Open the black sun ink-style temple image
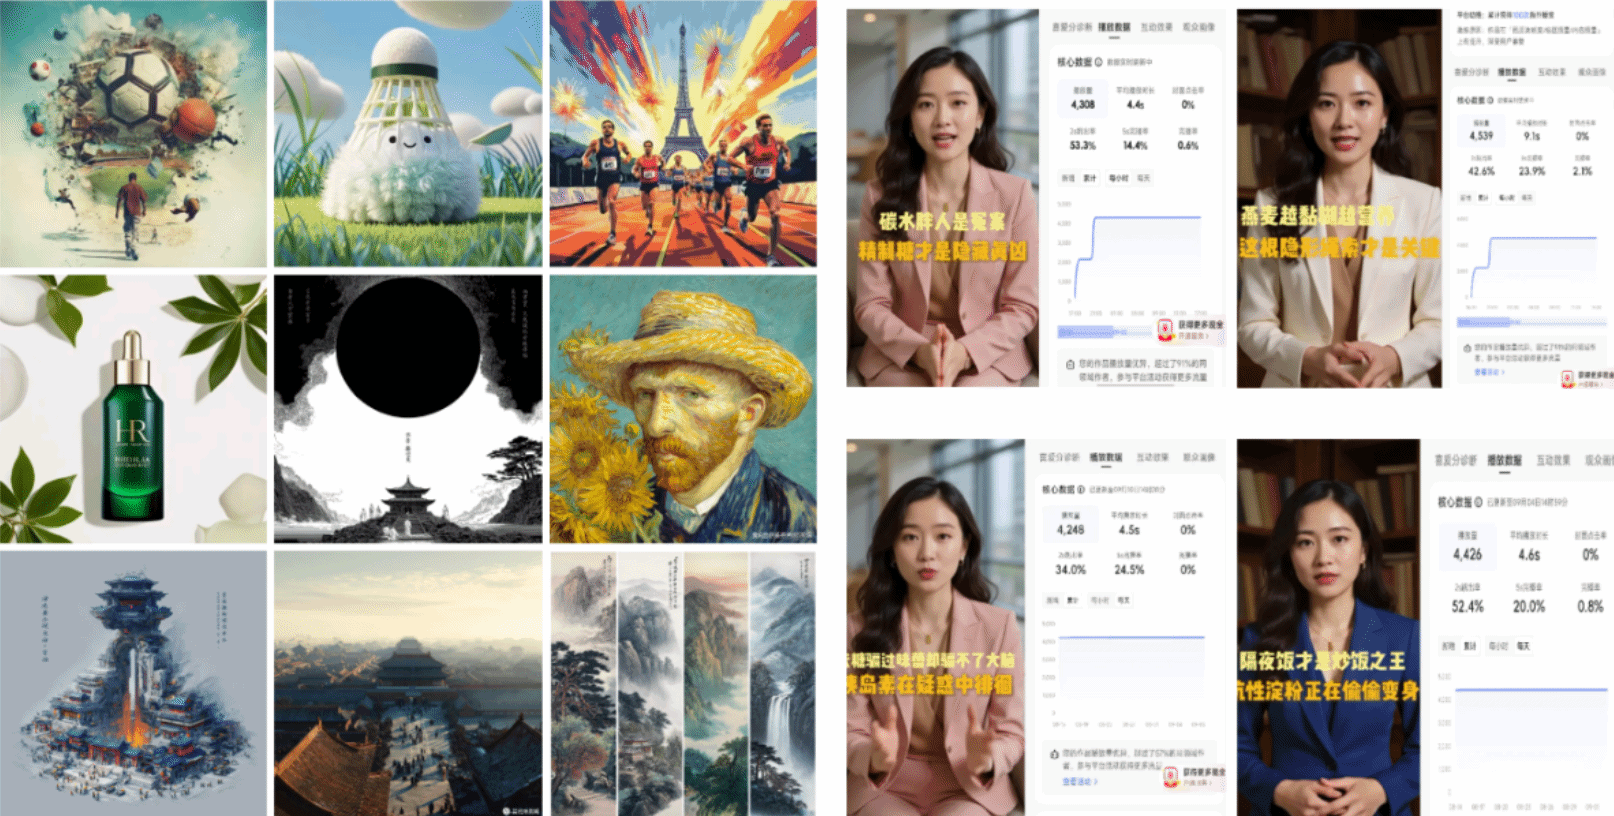Viewport: 1614px width, 816px height. coord(408,409)
